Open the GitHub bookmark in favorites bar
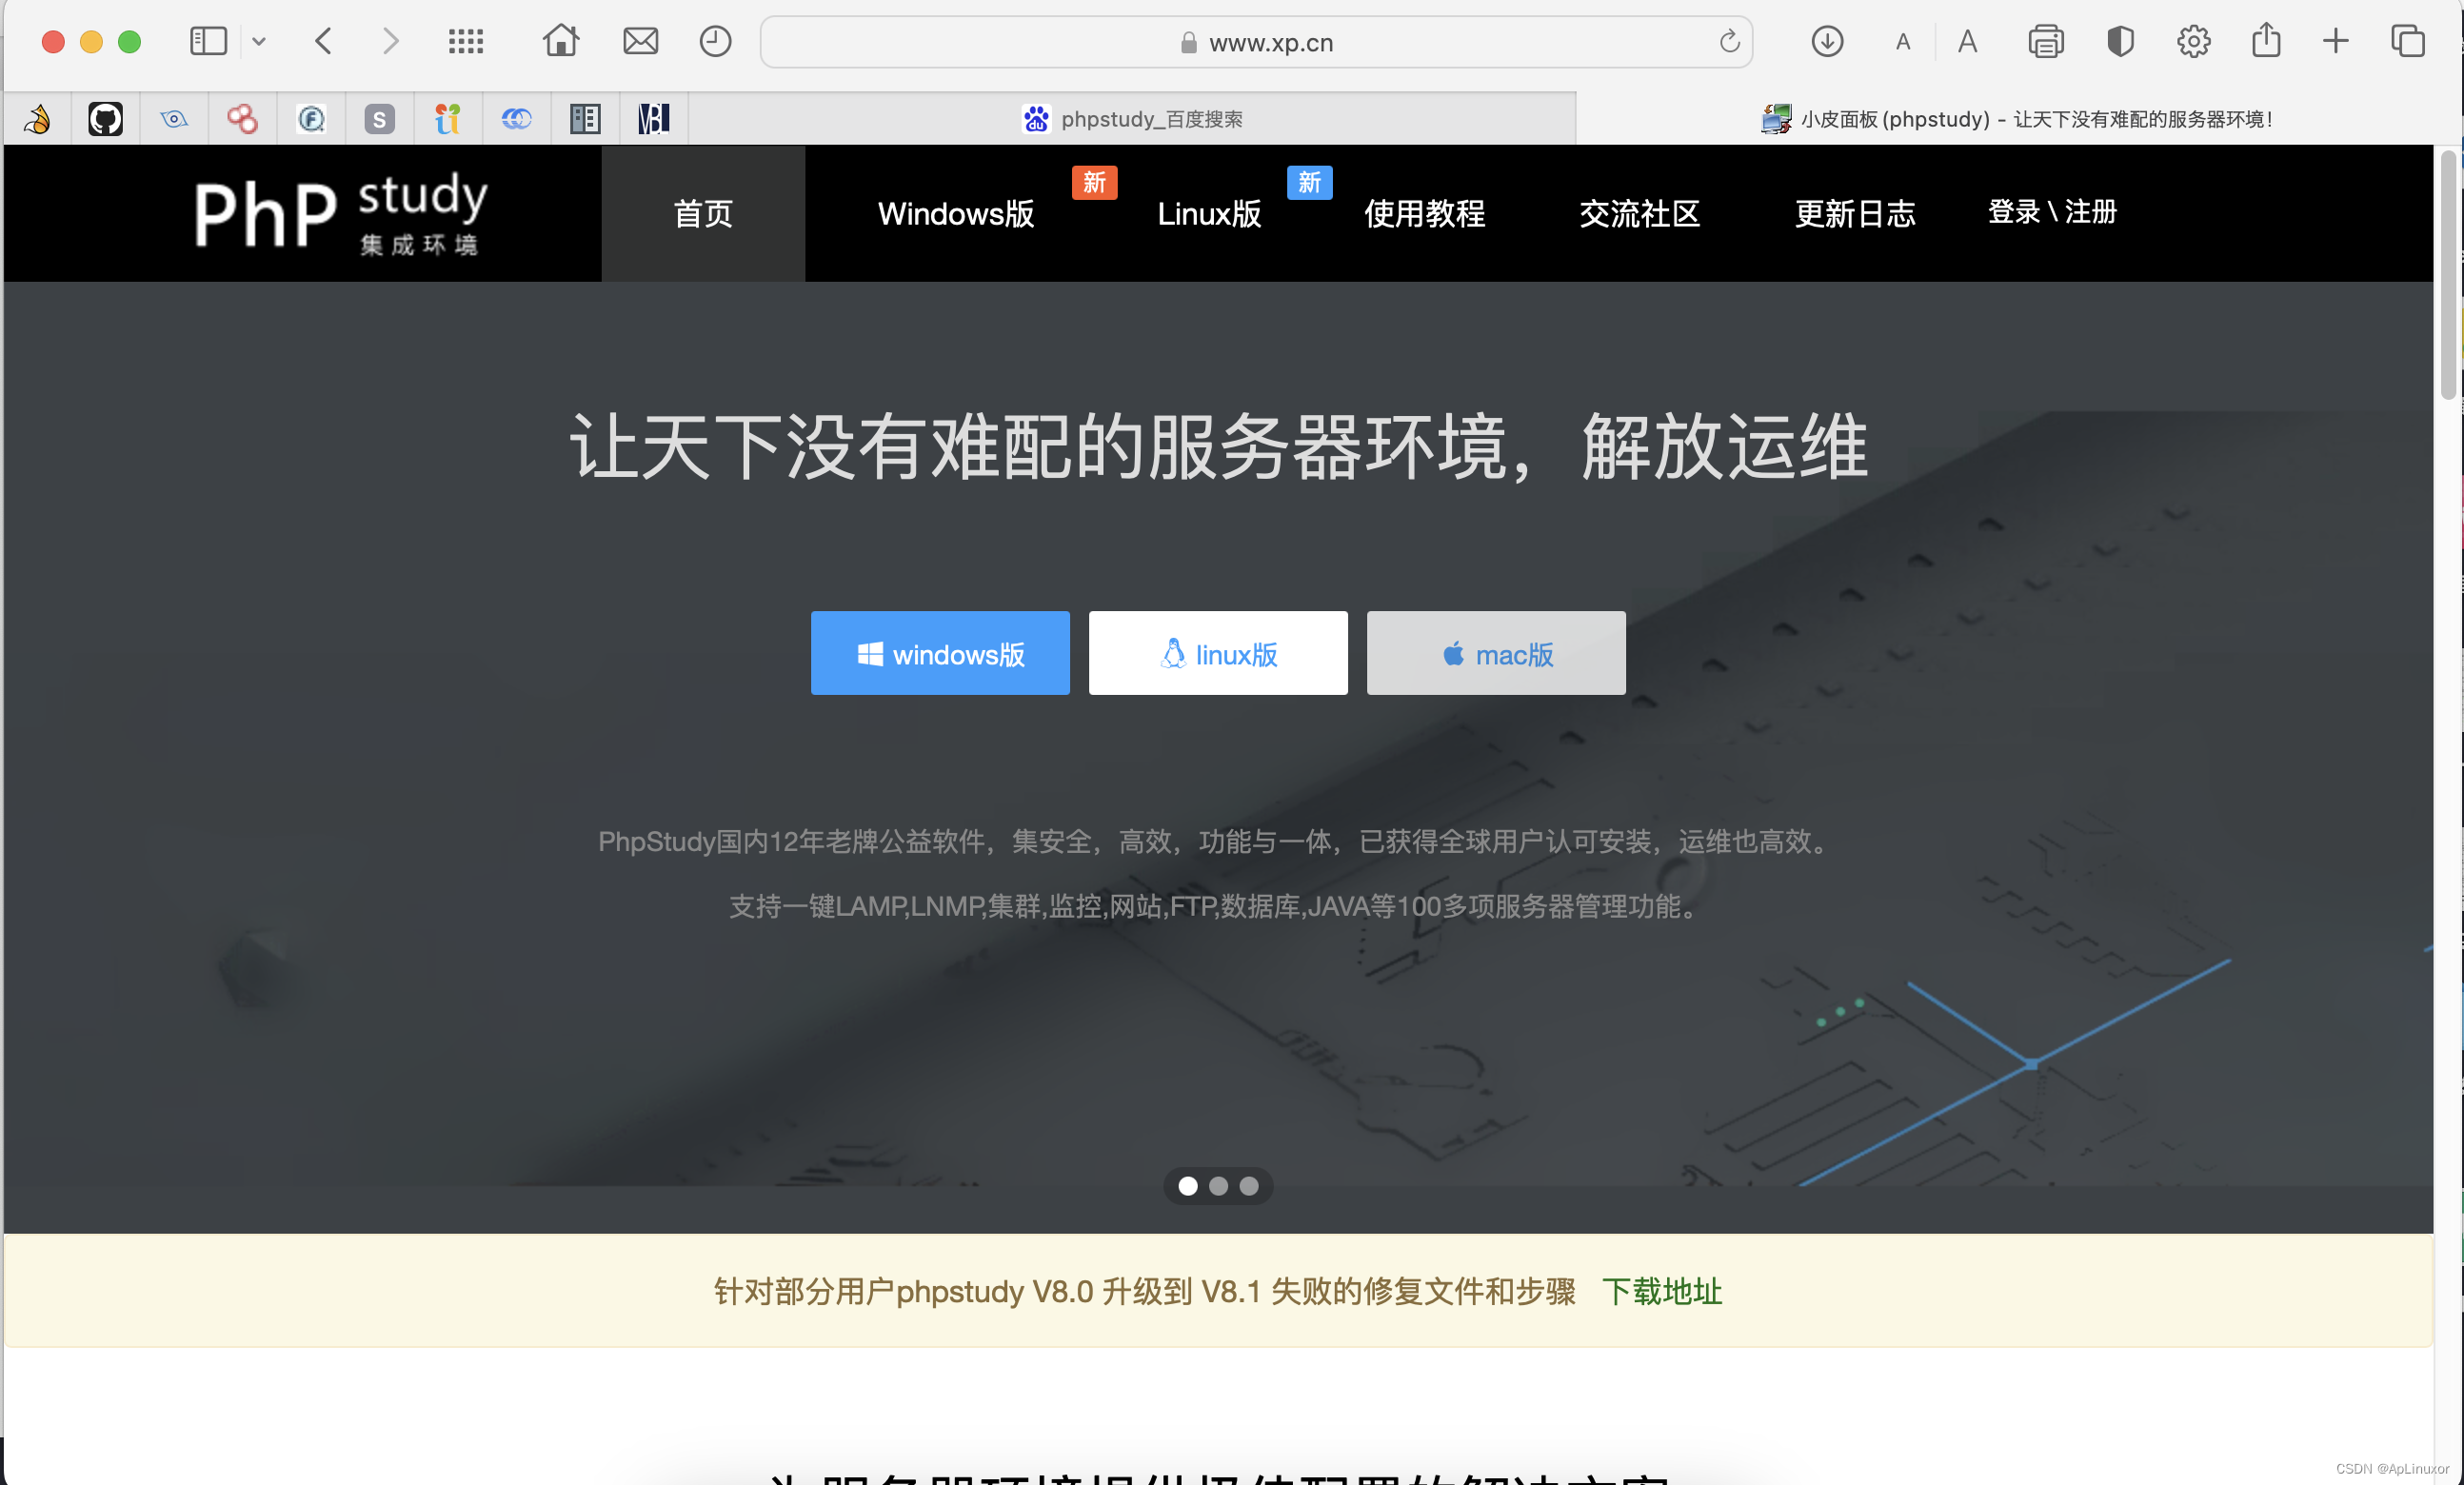Viewport: 2464px width, 1485px height. (x=105, y=118)
